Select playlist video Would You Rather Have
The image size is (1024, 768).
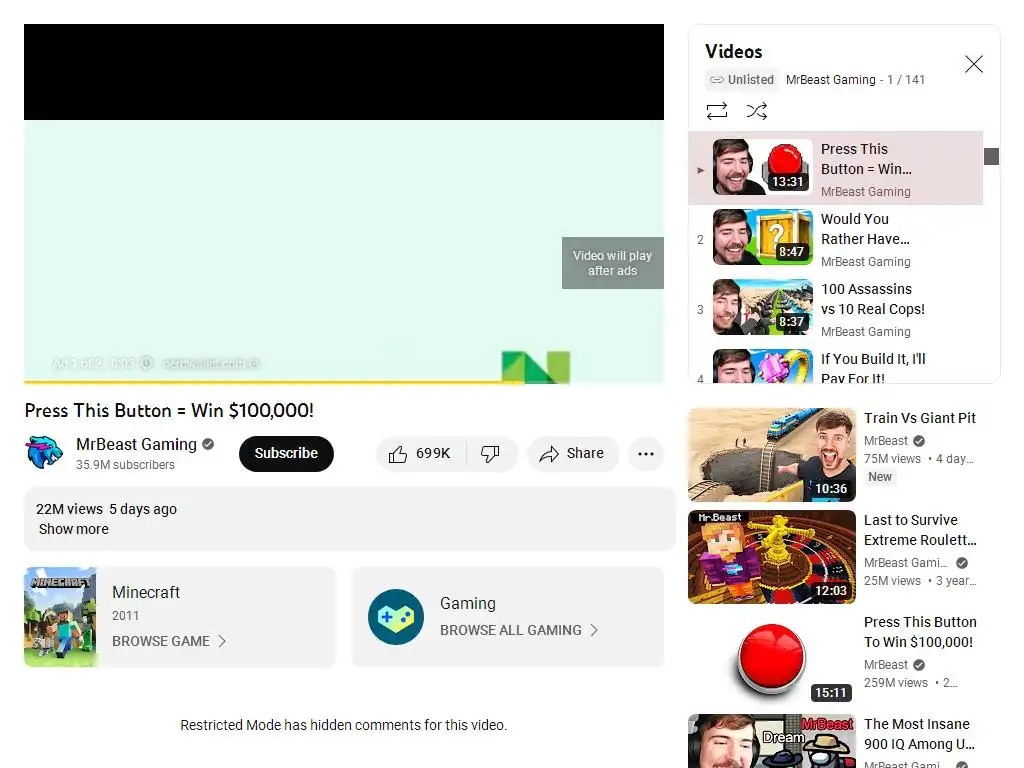[835, 239]
